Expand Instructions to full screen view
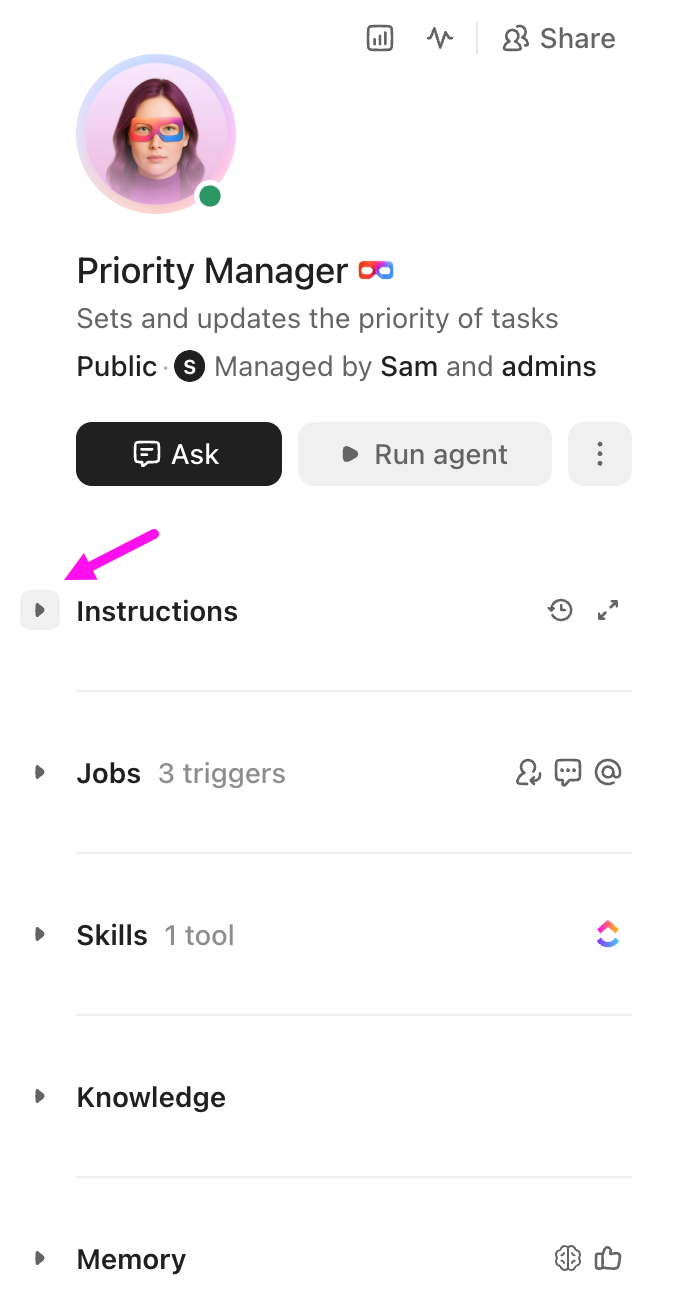 tap(608, 610)
